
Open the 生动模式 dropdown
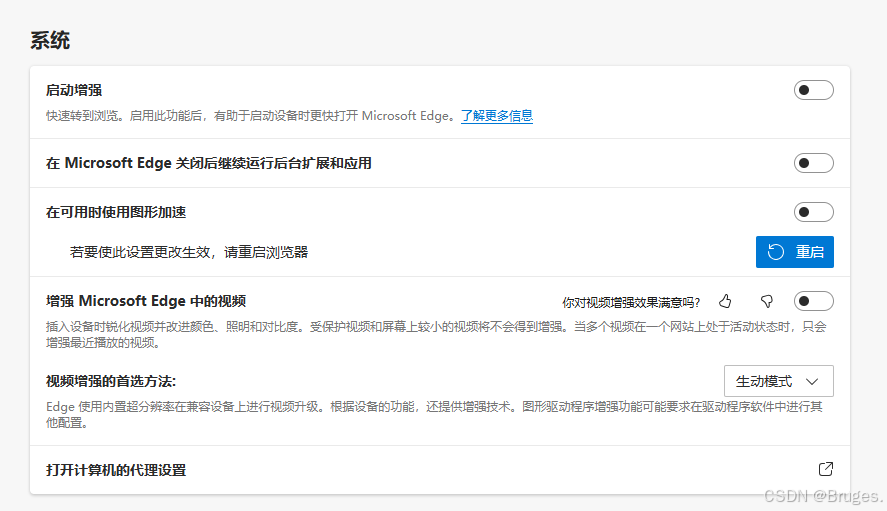pyautogui.click(x=778, y=381)
